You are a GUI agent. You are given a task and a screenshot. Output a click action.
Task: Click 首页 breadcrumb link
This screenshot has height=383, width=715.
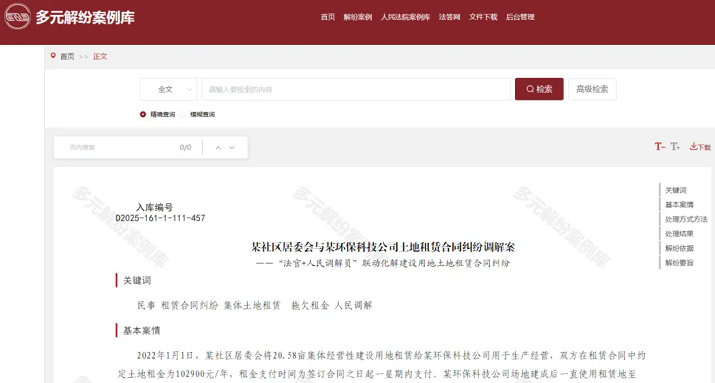click(67, 57)
